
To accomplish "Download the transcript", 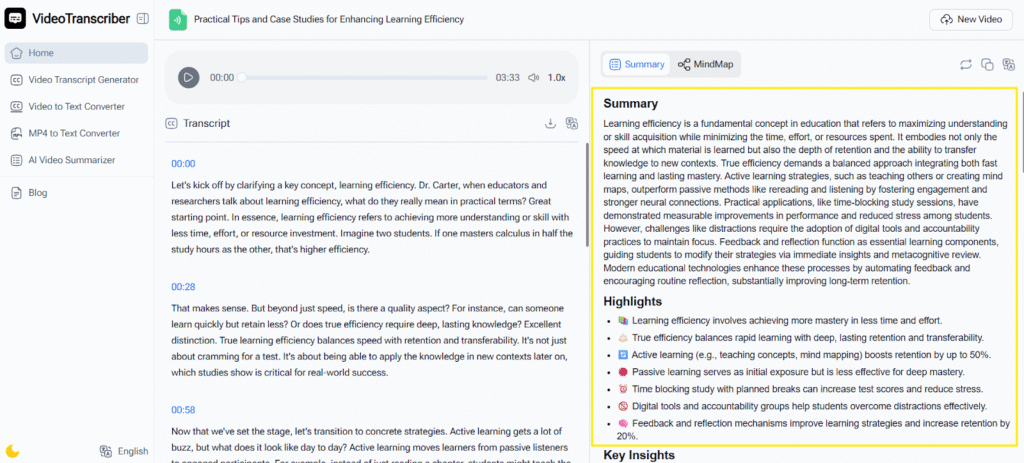I will pos(550,123).
